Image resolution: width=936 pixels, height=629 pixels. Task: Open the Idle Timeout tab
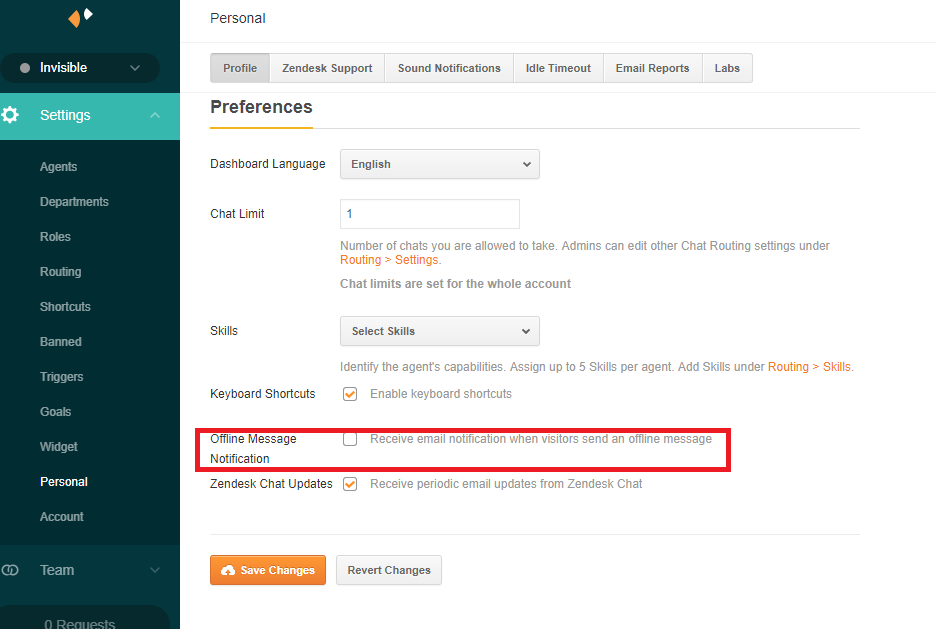558,68
